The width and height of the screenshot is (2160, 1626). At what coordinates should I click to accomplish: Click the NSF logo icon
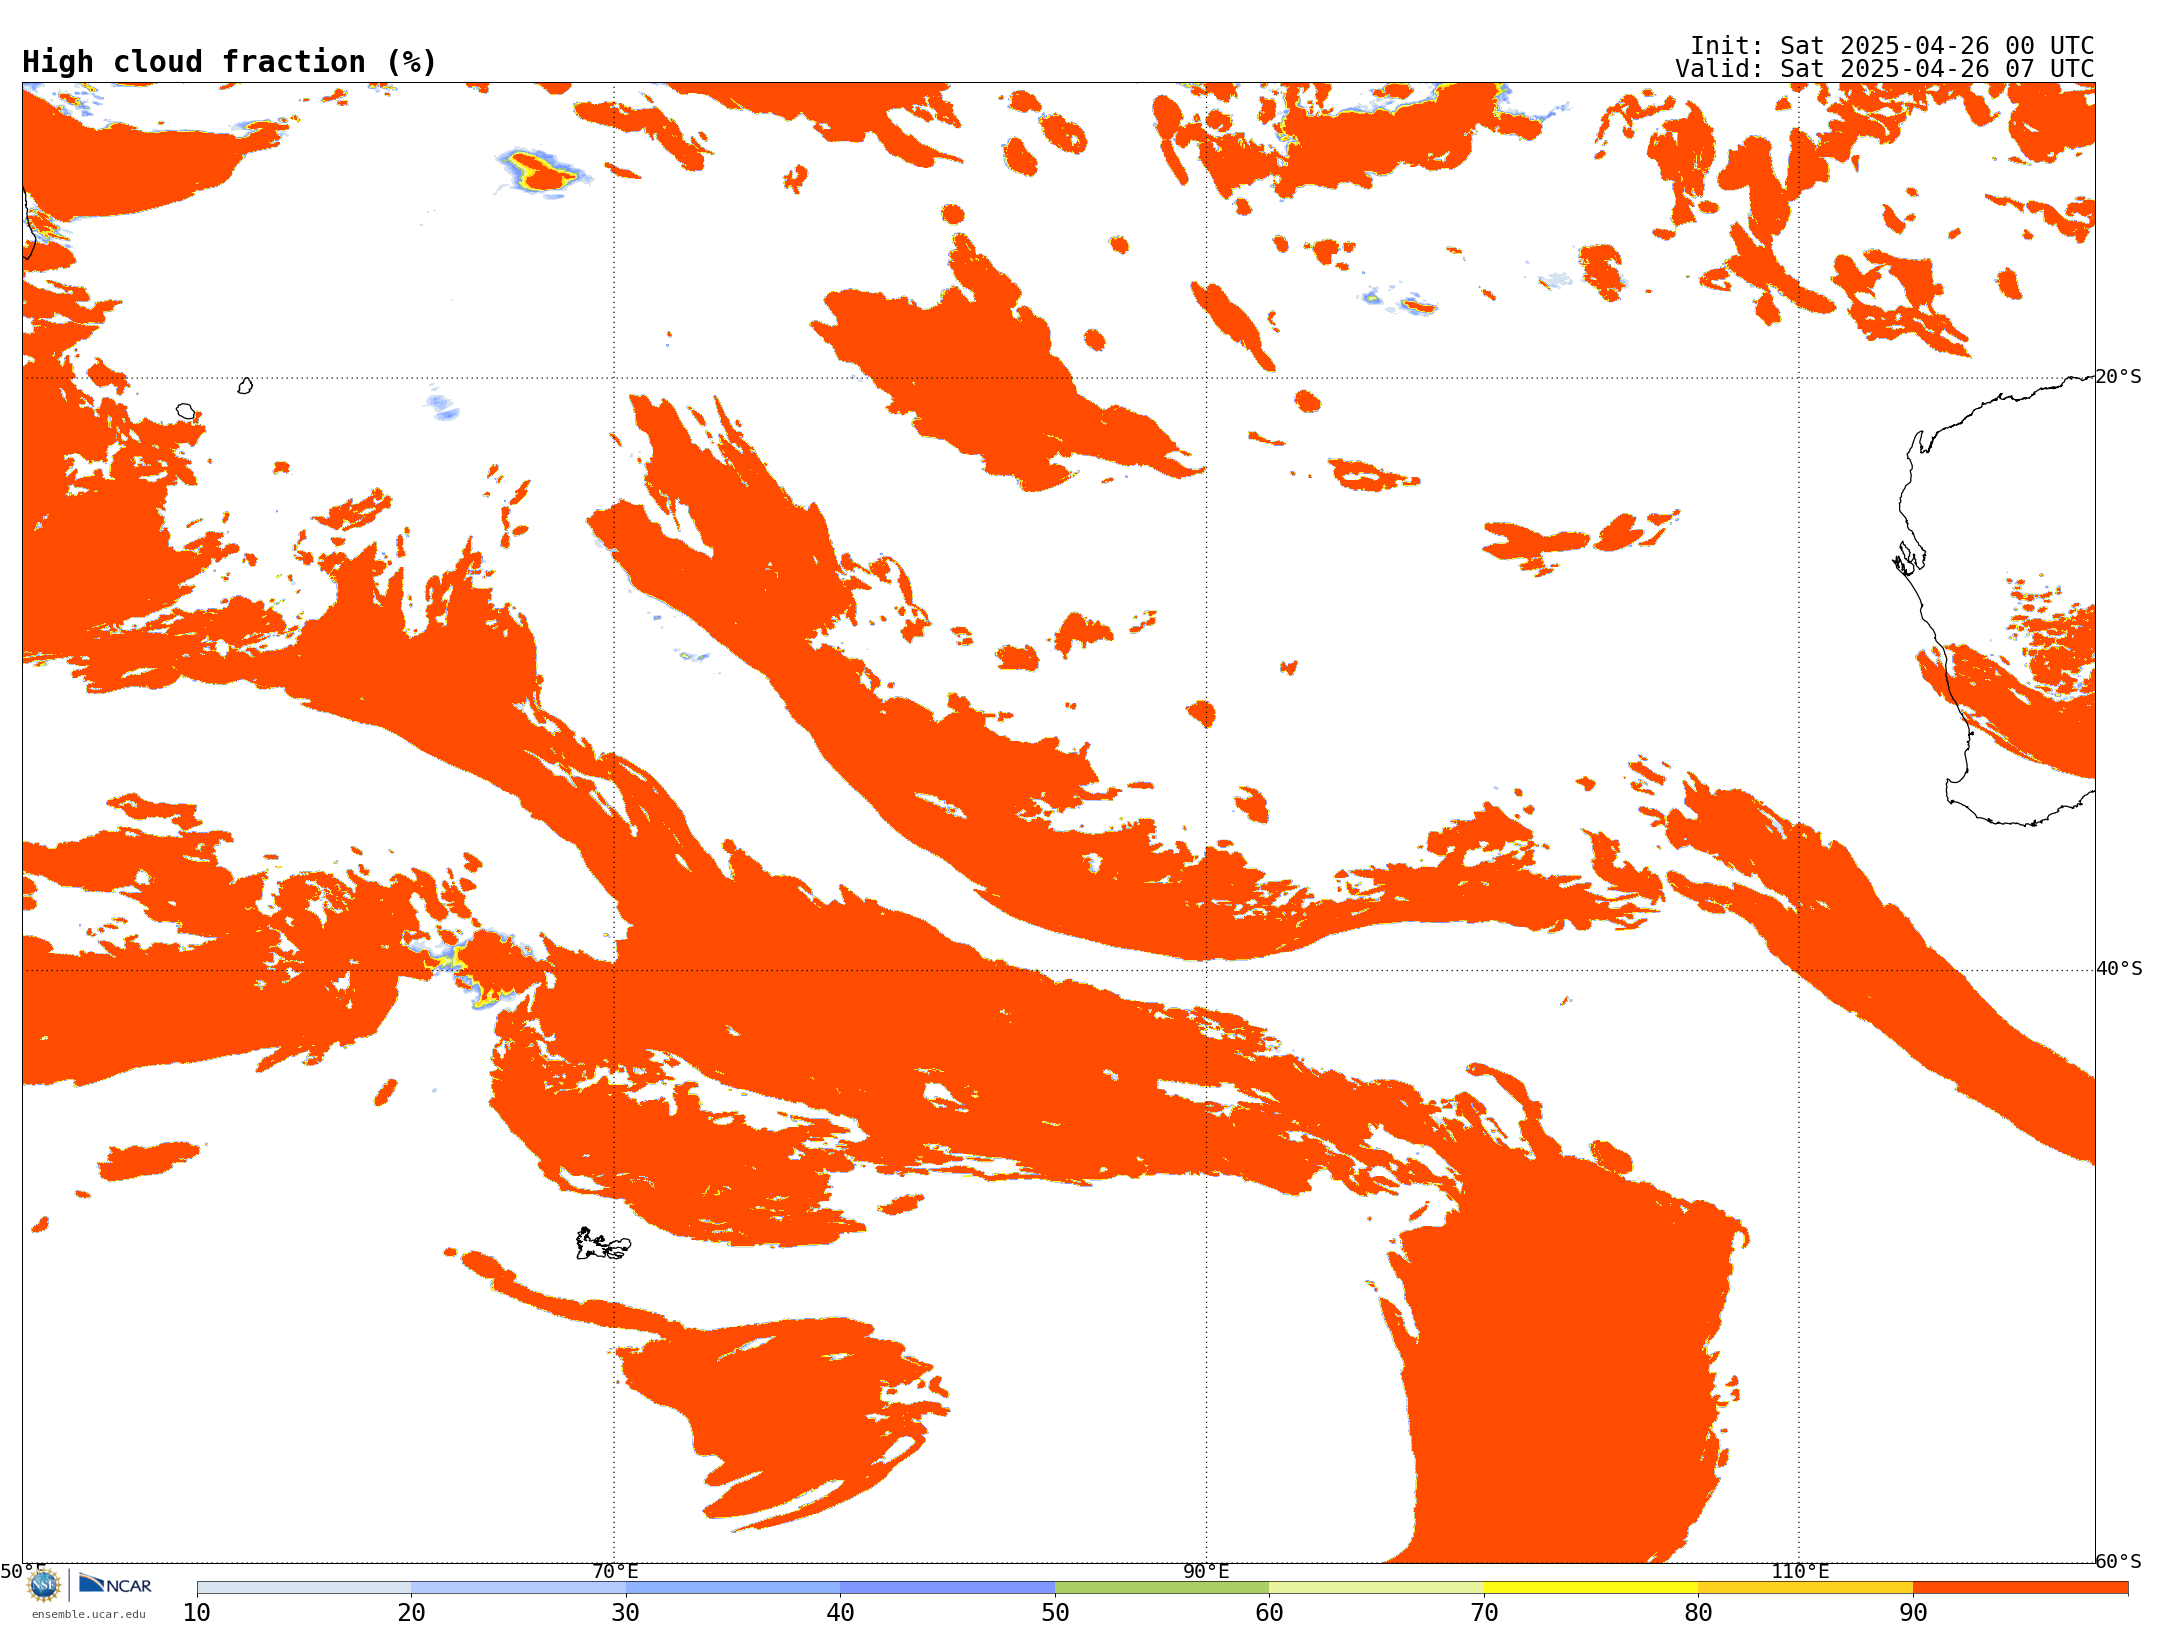coord(44,1584)
